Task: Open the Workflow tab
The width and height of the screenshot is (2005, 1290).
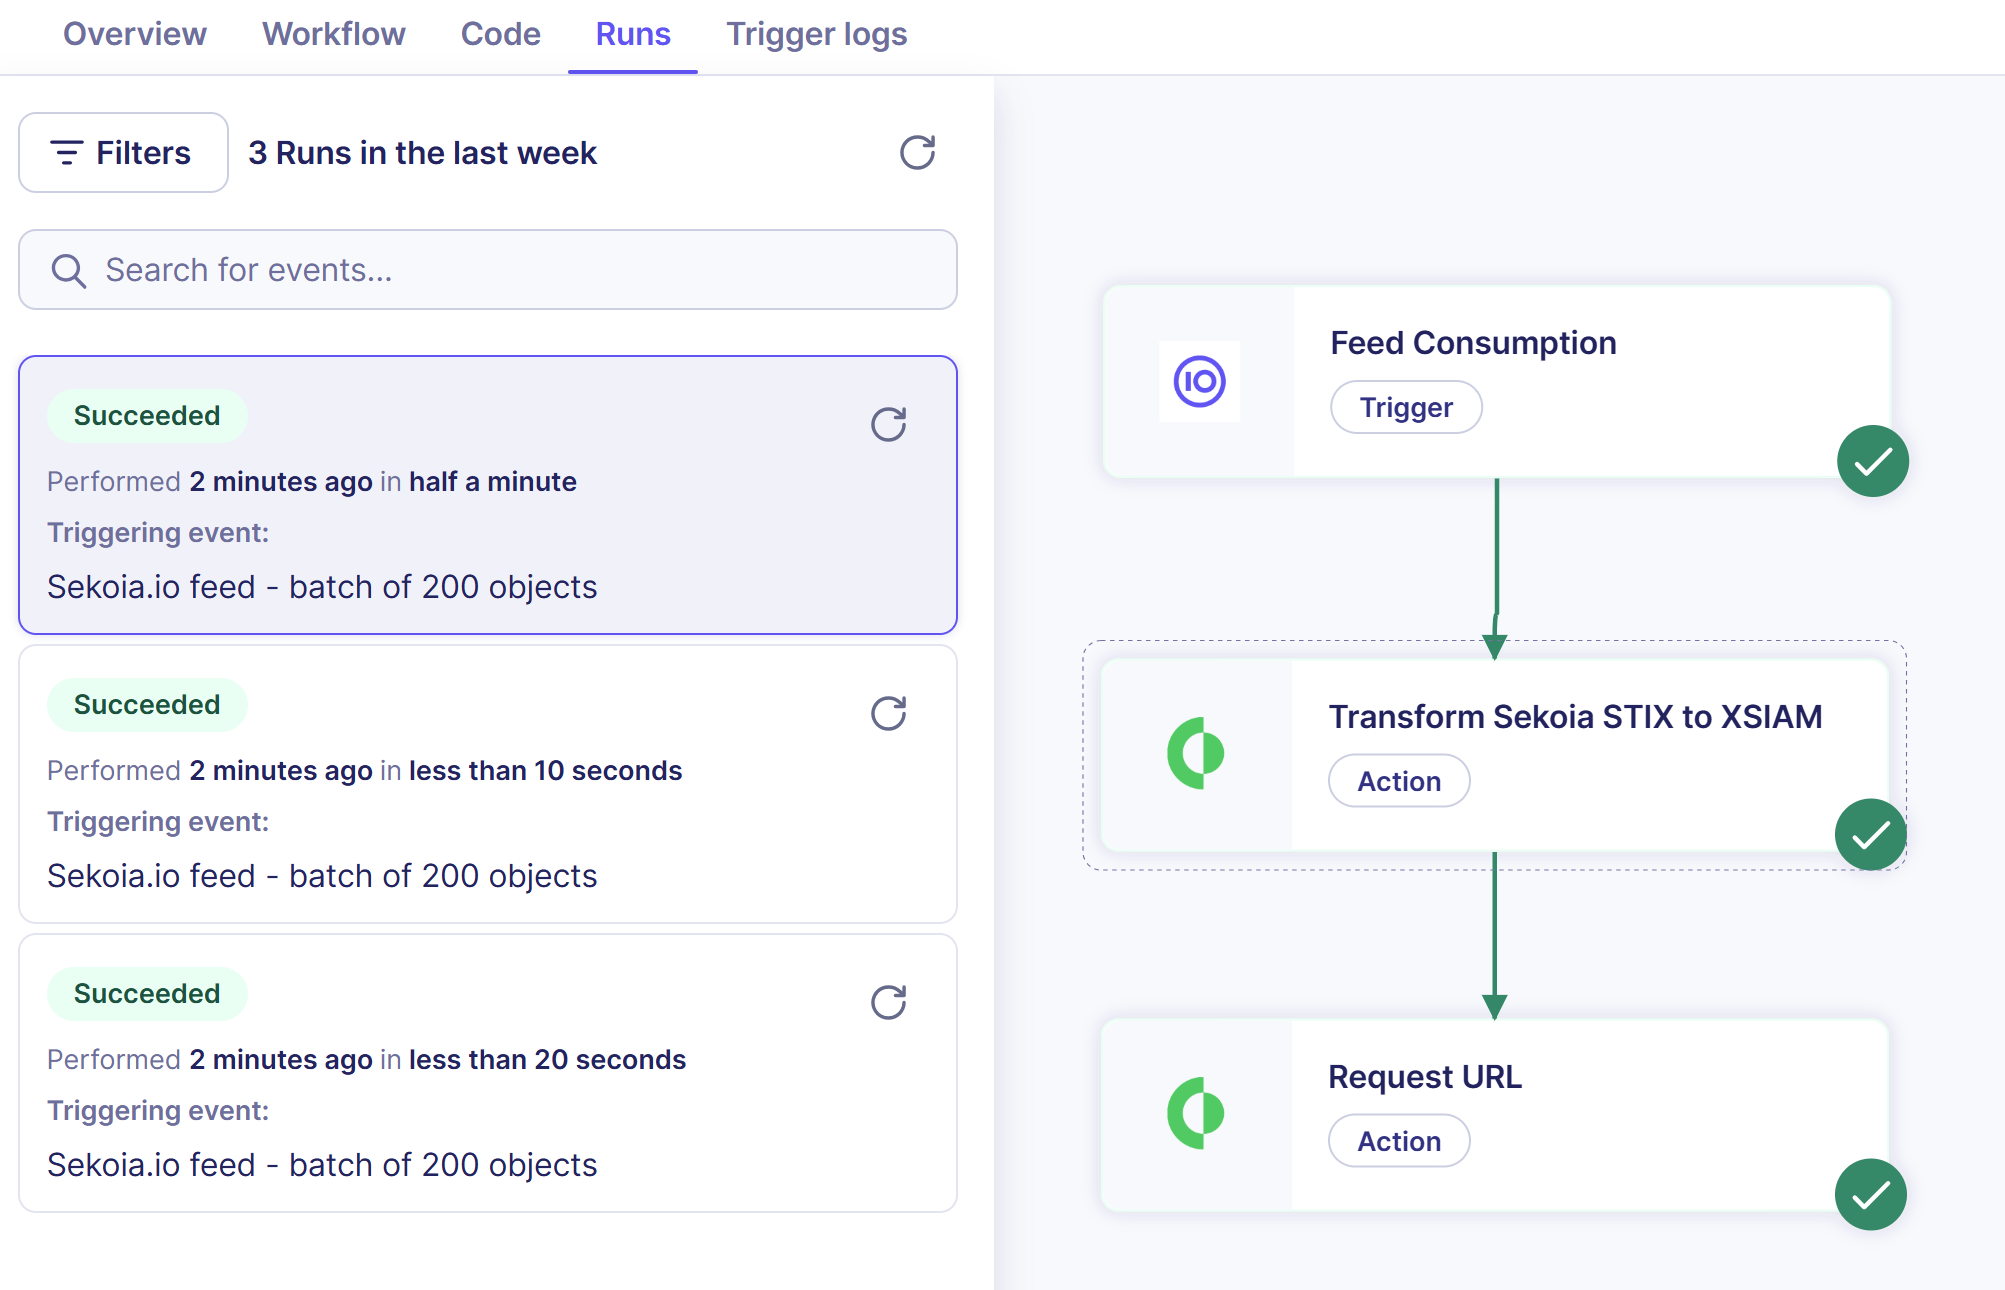Action: pyautogui.click(x=334, y=34)
